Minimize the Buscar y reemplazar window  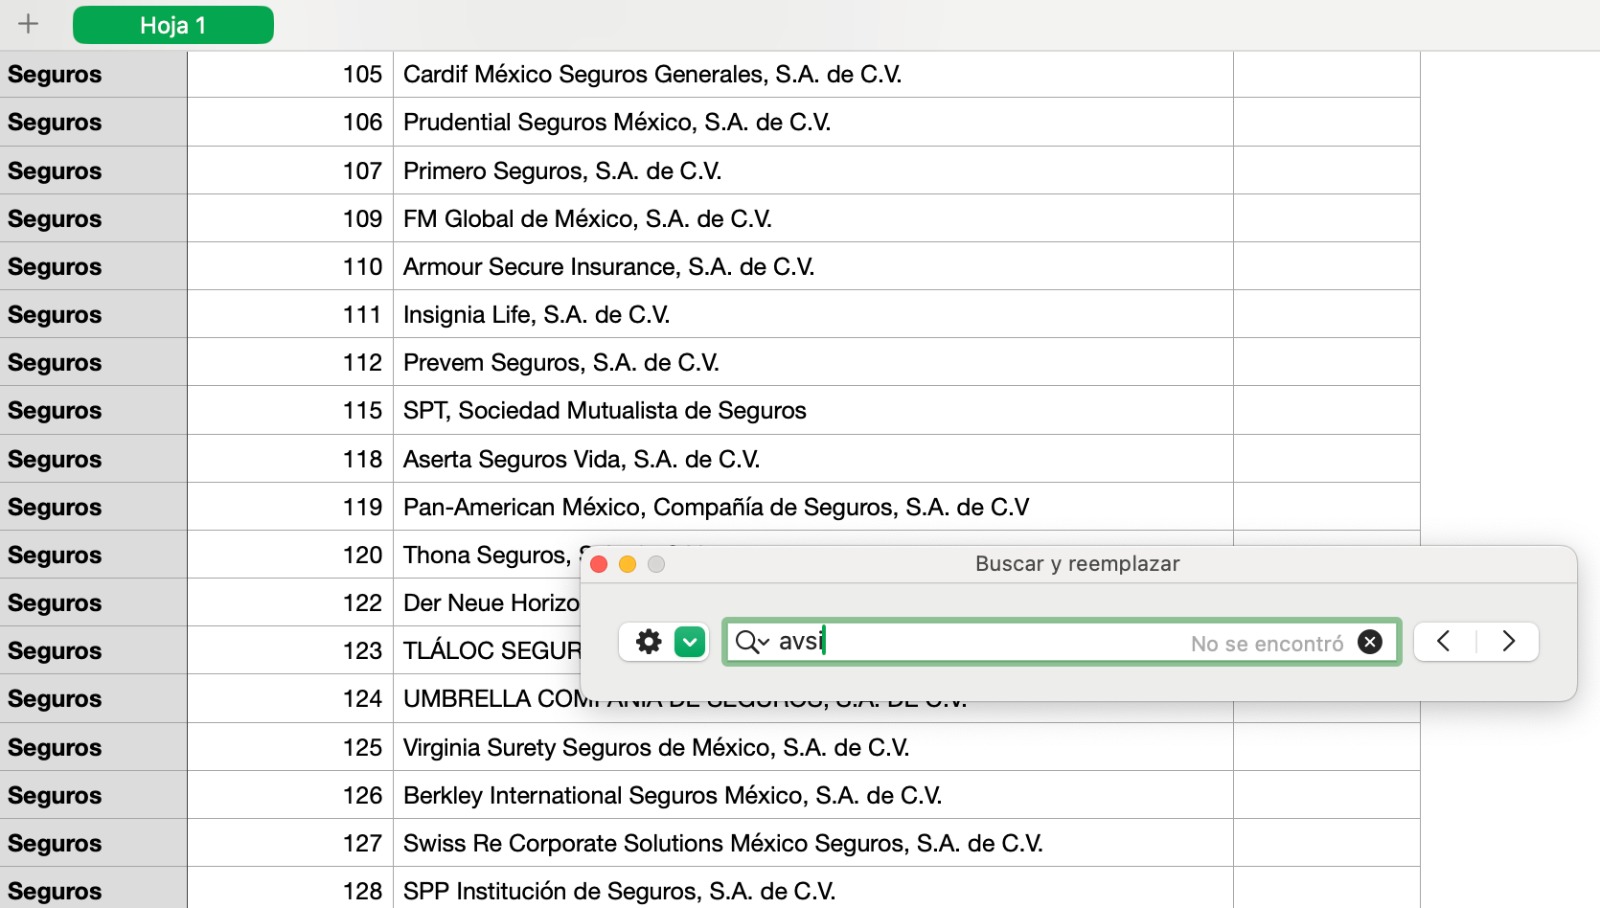click(628, 564)
